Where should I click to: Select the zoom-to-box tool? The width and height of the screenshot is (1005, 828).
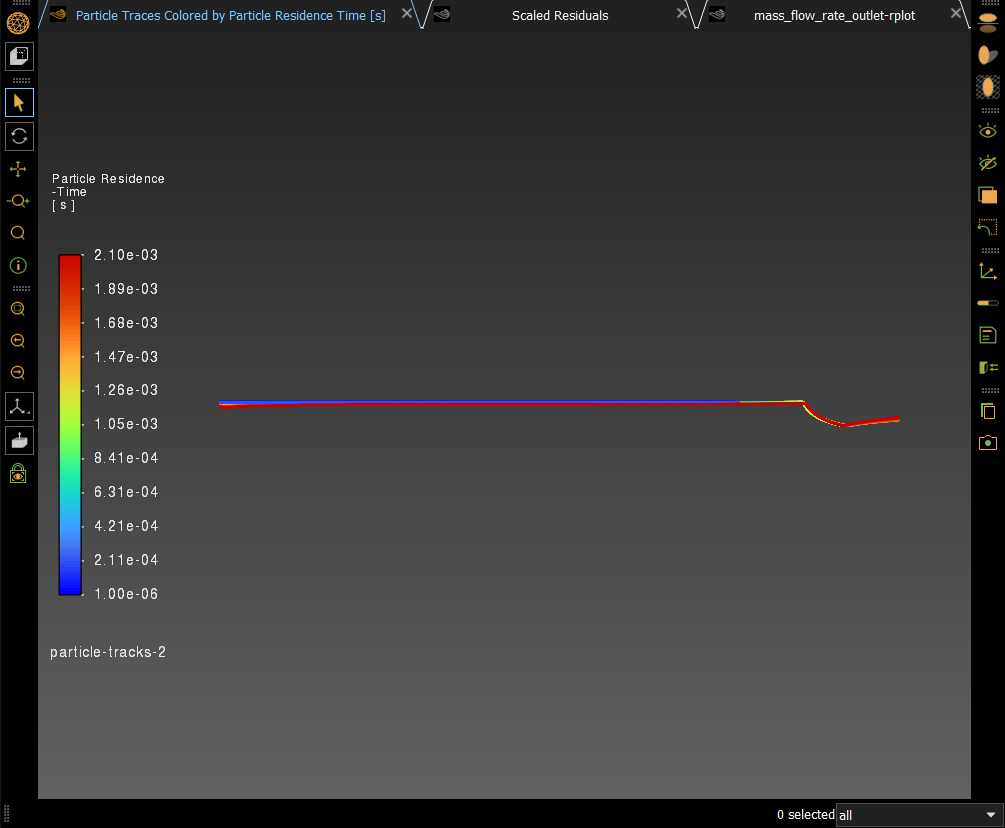pos(18,309)
